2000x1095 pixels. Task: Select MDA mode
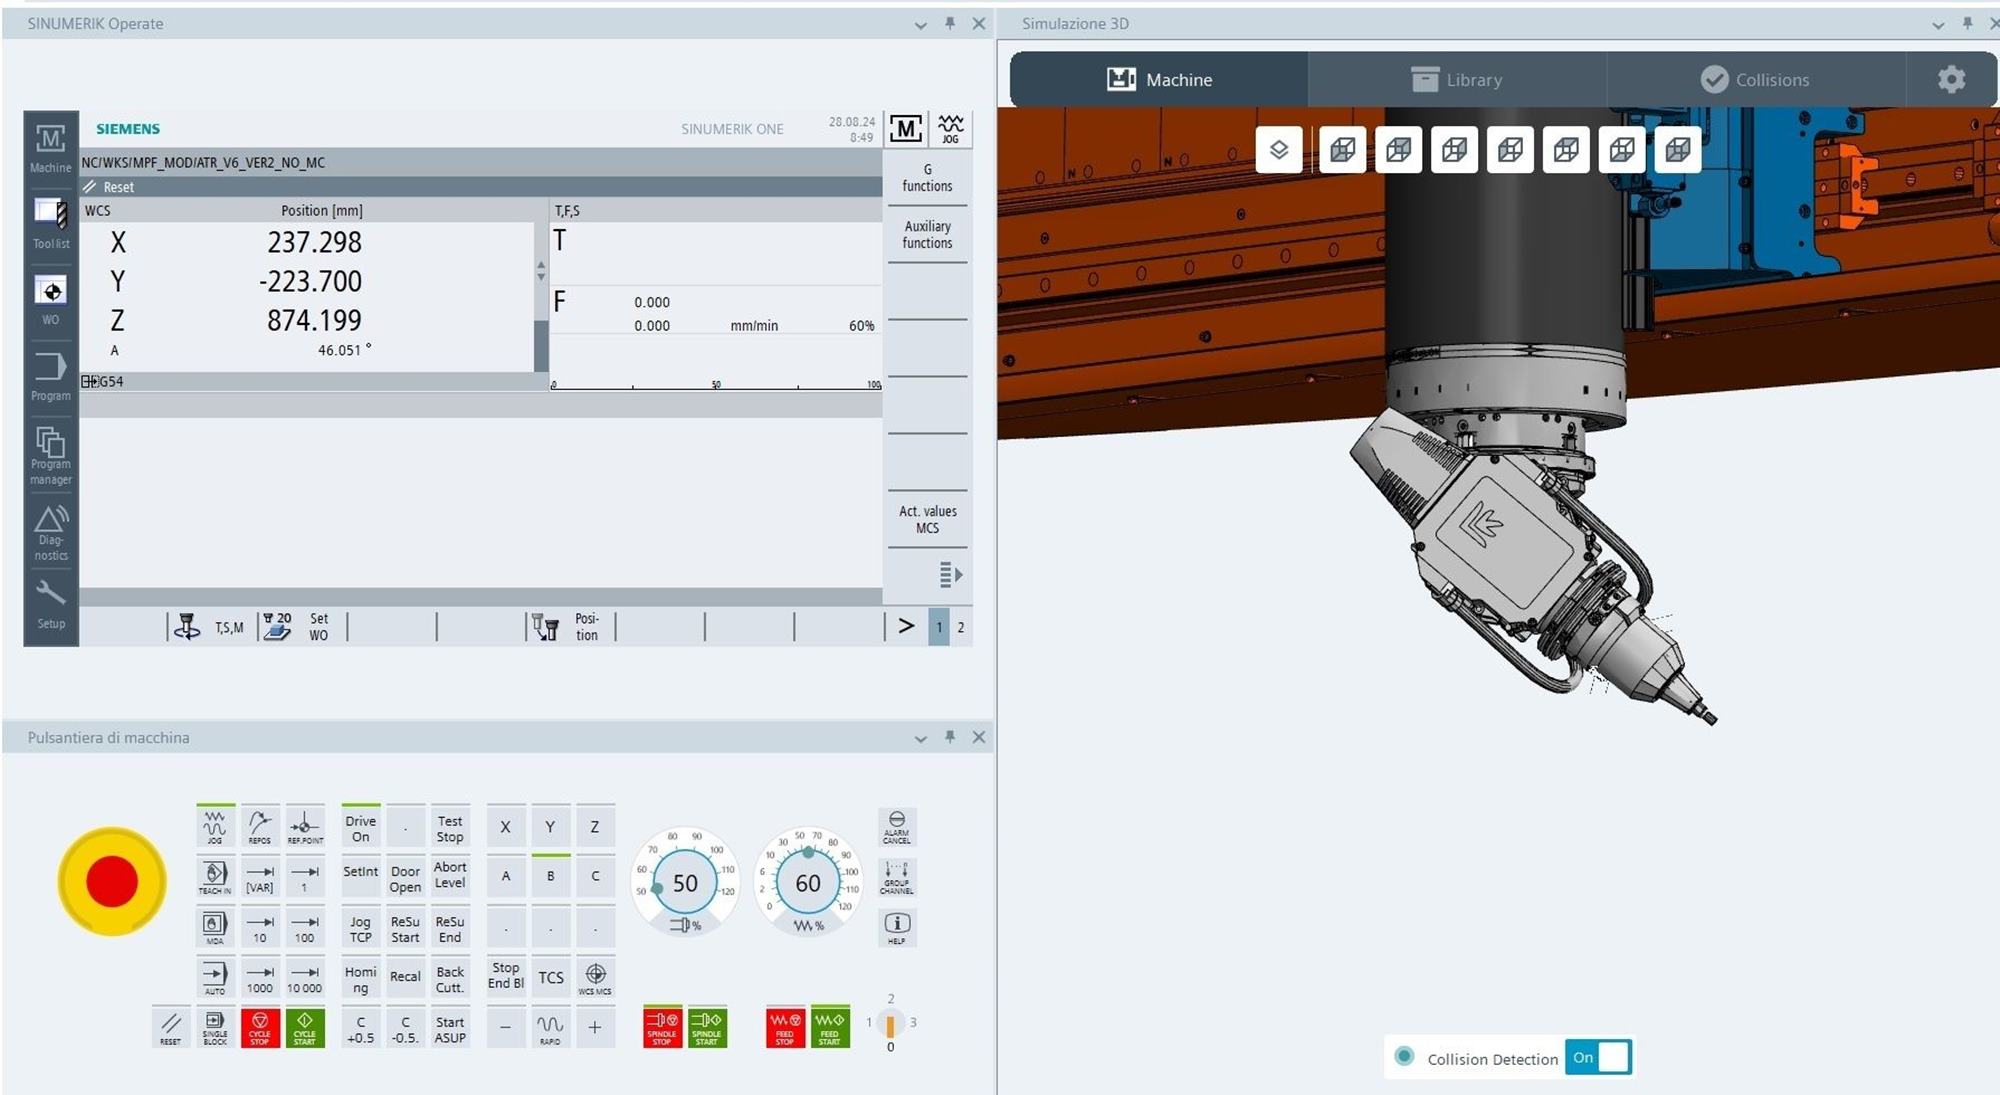click(214, 927)
